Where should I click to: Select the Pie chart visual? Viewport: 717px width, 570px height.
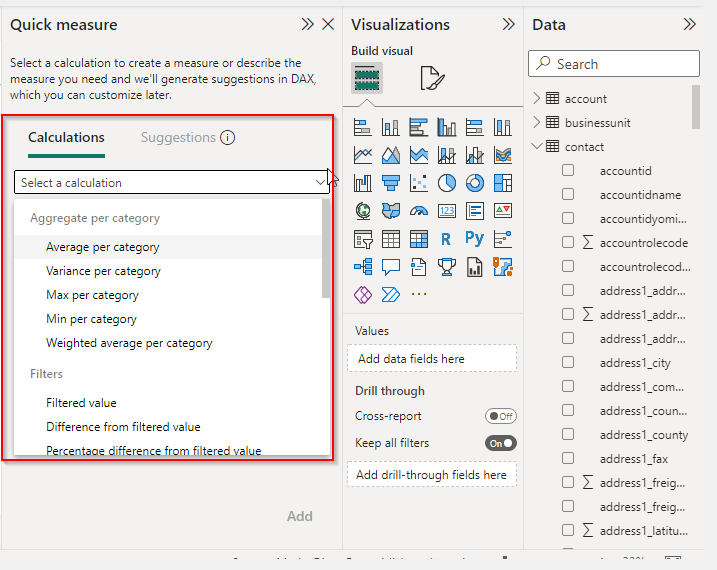click(447, 183)
